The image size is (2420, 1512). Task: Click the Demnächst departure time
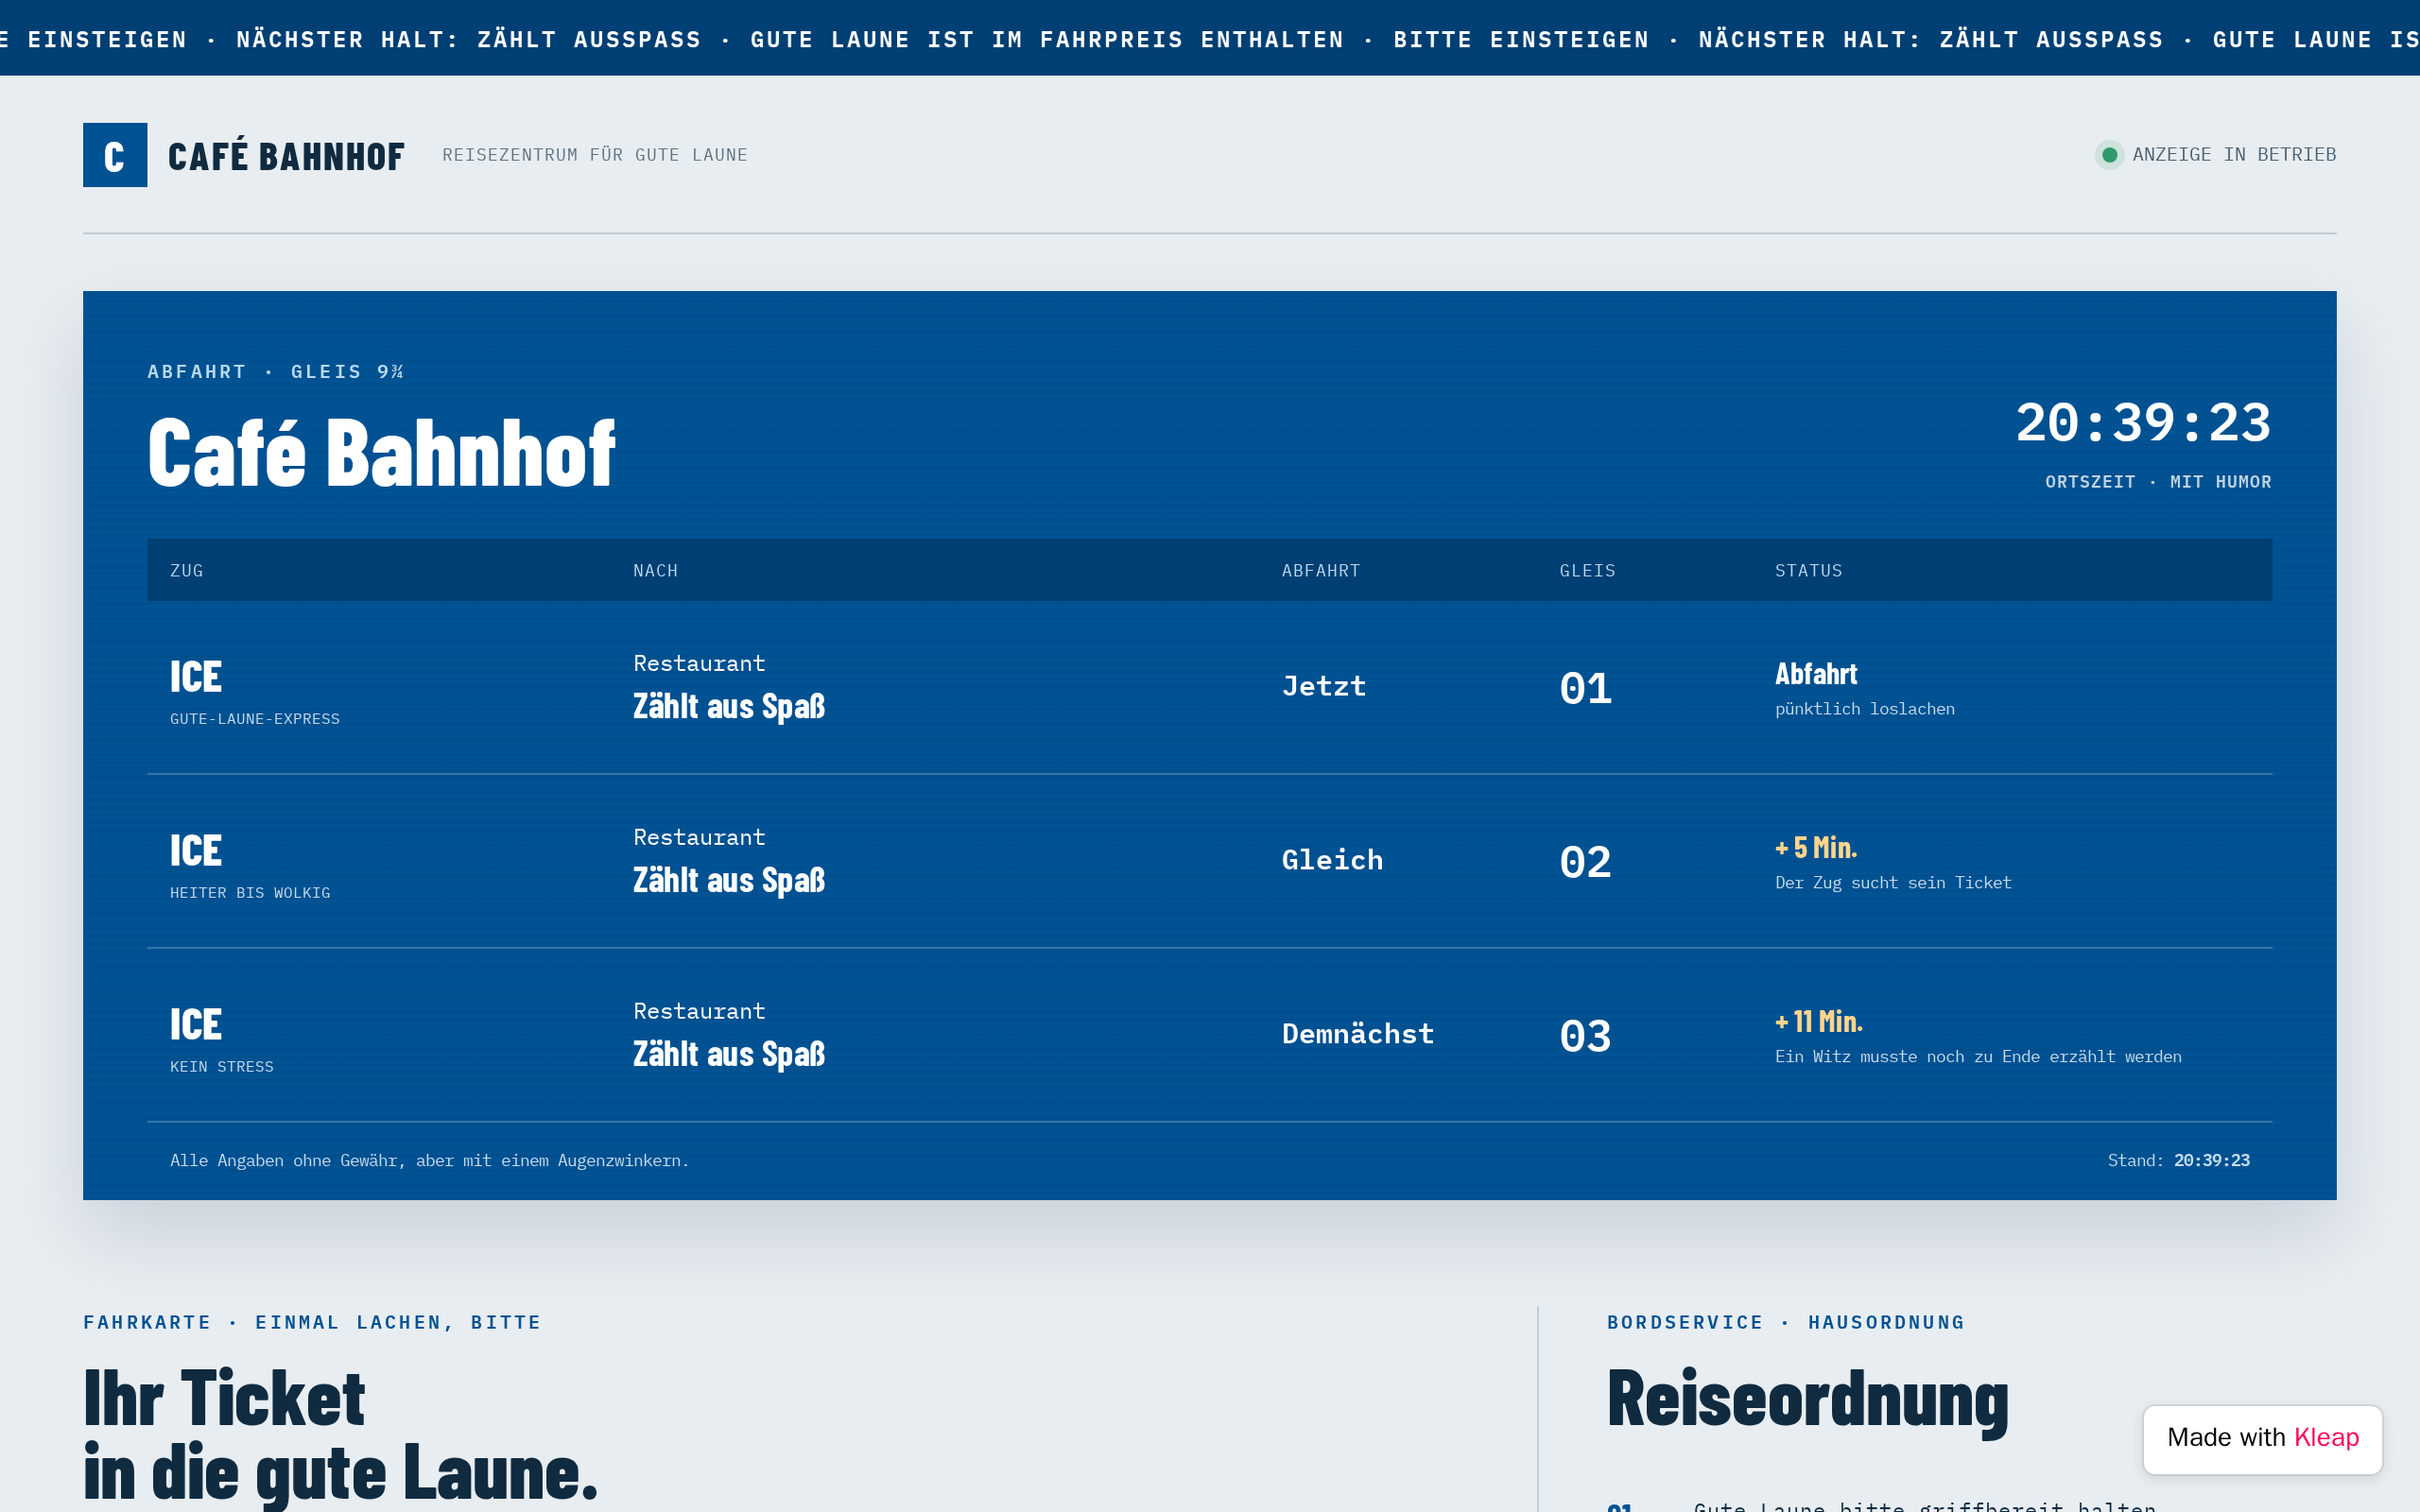tap(1358, 1034)
